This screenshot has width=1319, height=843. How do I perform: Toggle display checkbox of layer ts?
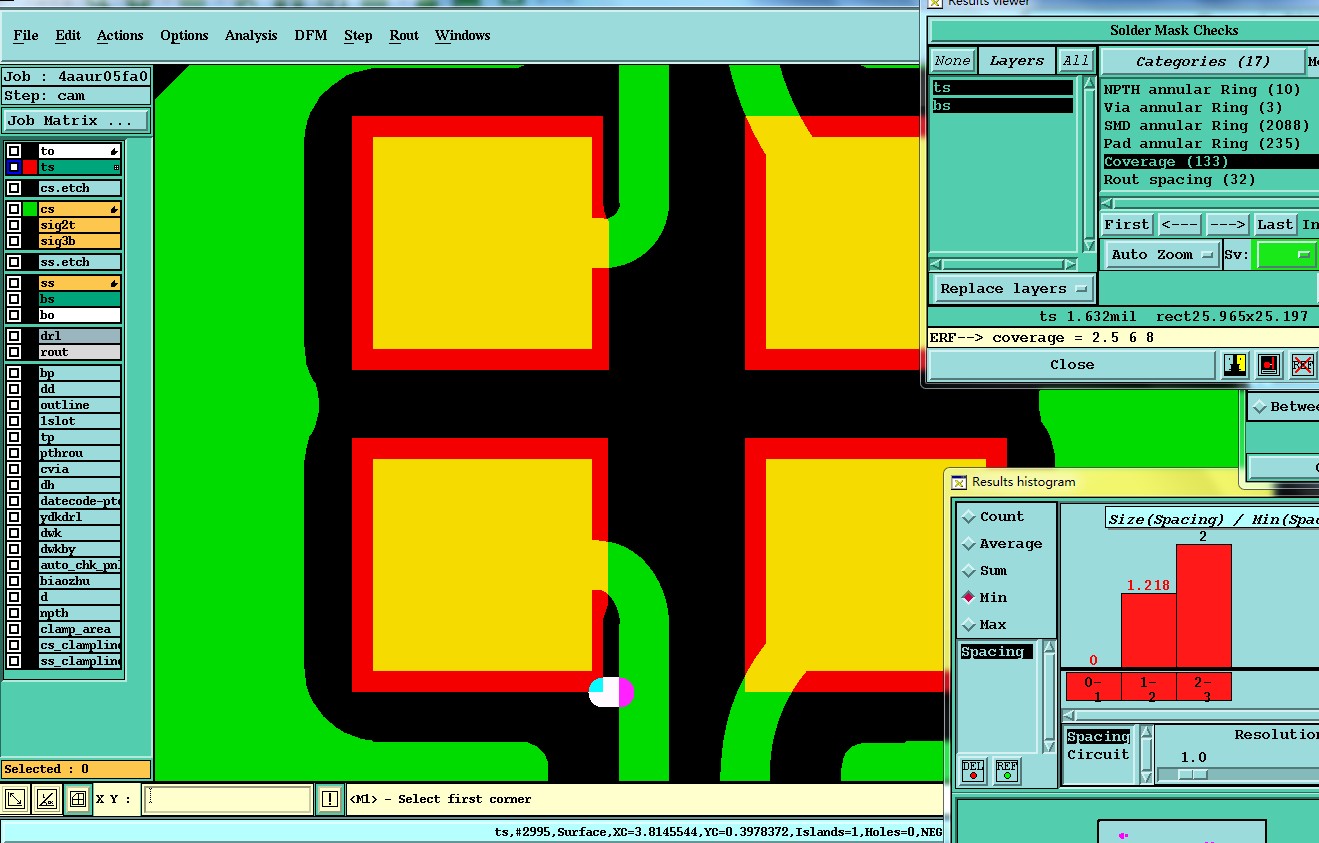click(x=14, y=167)
